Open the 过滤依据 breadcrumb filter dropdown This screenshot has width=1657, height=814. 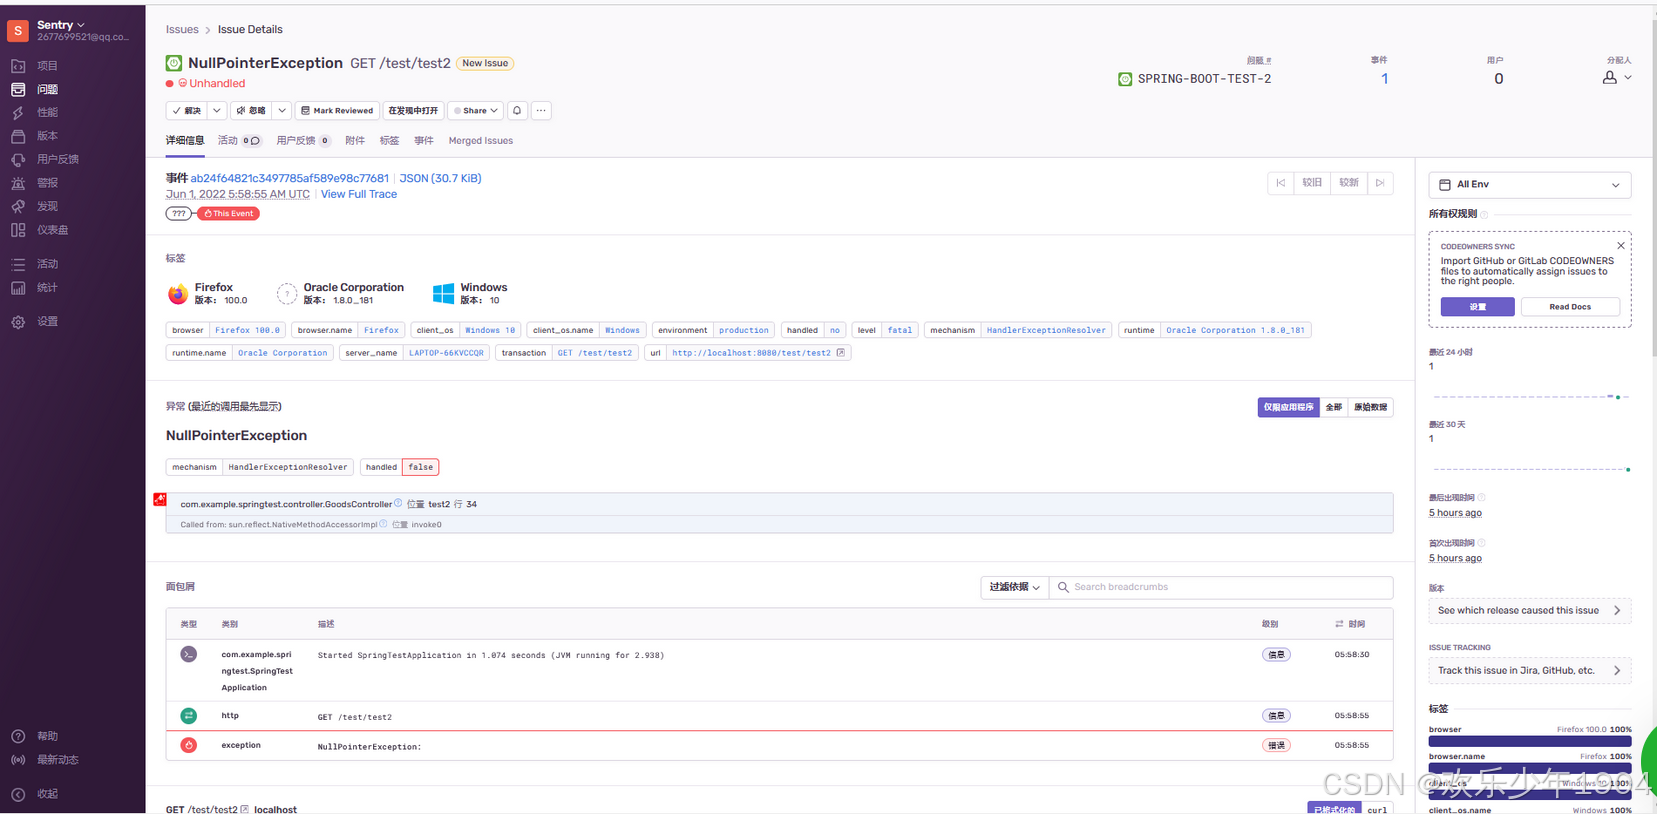click(1014, 588)
